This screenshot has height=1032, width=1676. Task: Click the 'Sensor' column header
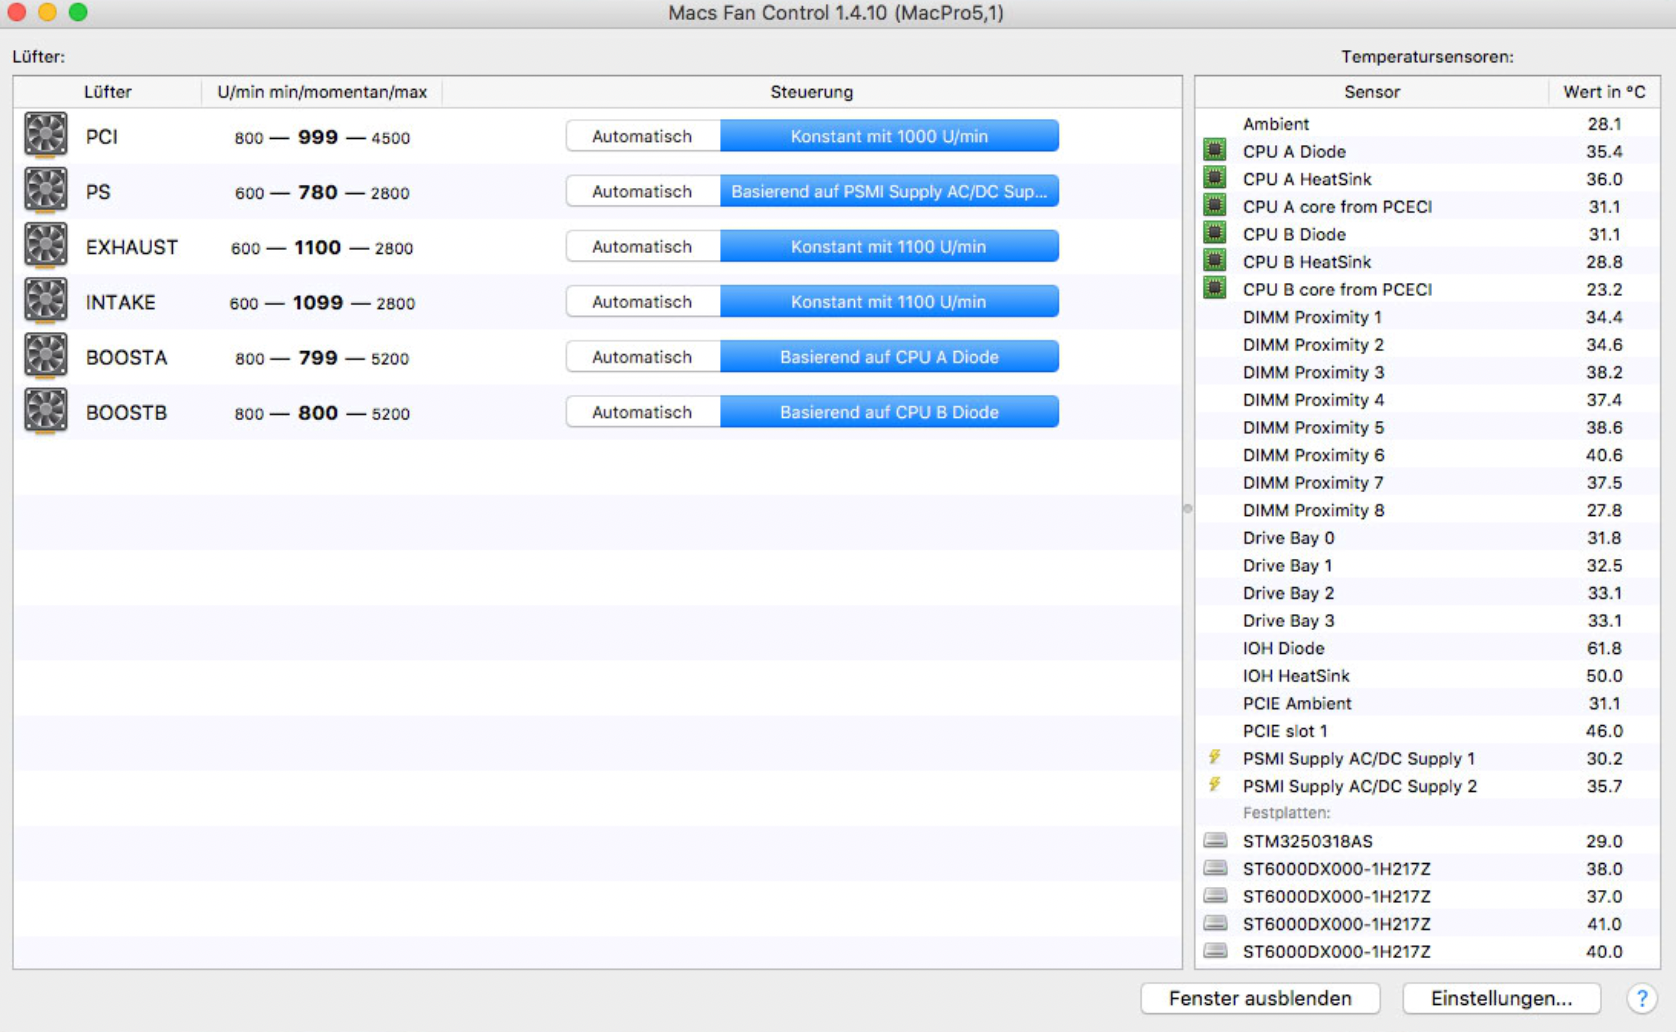tap(1372, 92)
